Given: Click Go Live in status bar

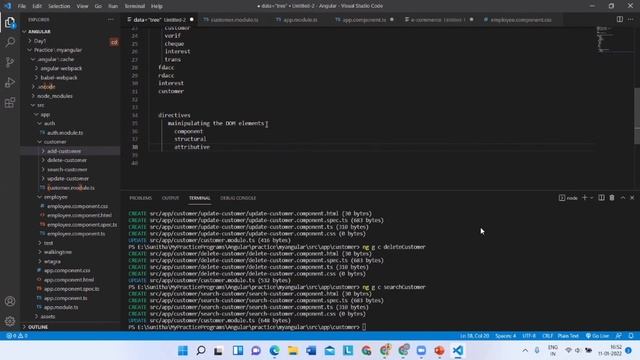Looking at the screenshot, I should click(x=597, y=336).
